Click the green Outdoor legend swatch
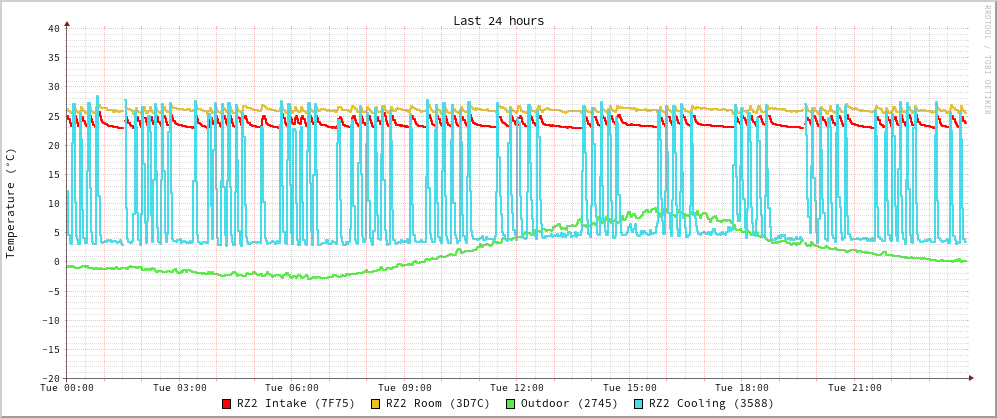 click(510, 404)
